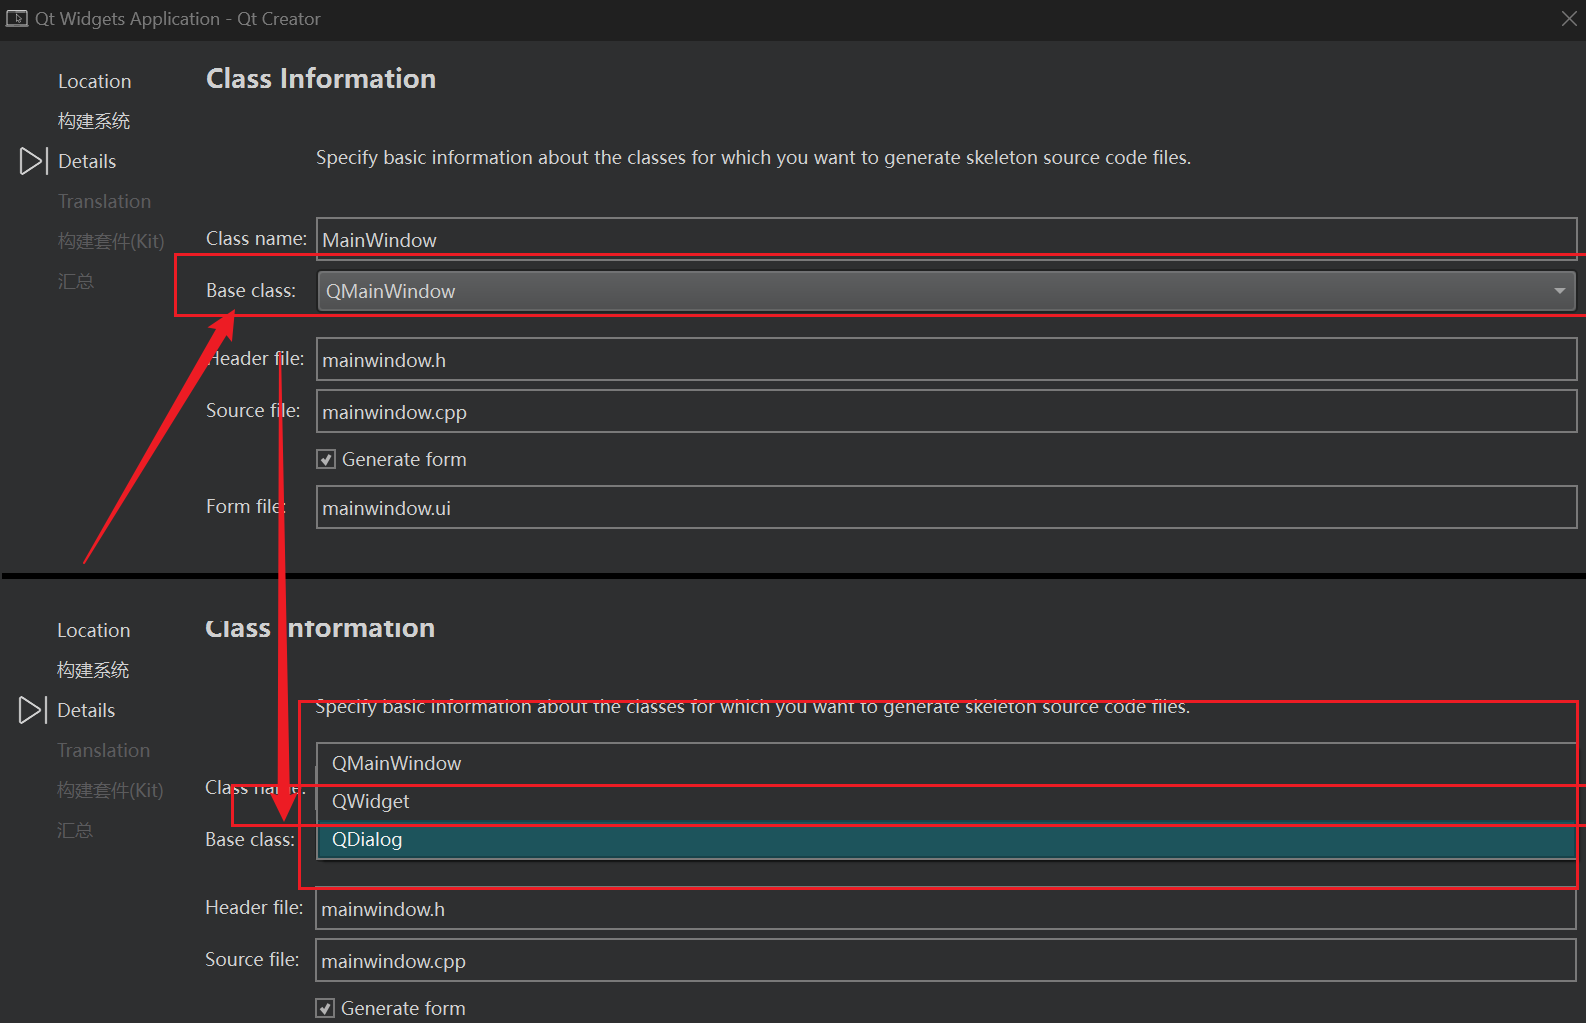Image resolution: width=1586 pixels, height=1023 pixels.
Task: Open the Translation step in upper sidebar
Action: [104, 201]
